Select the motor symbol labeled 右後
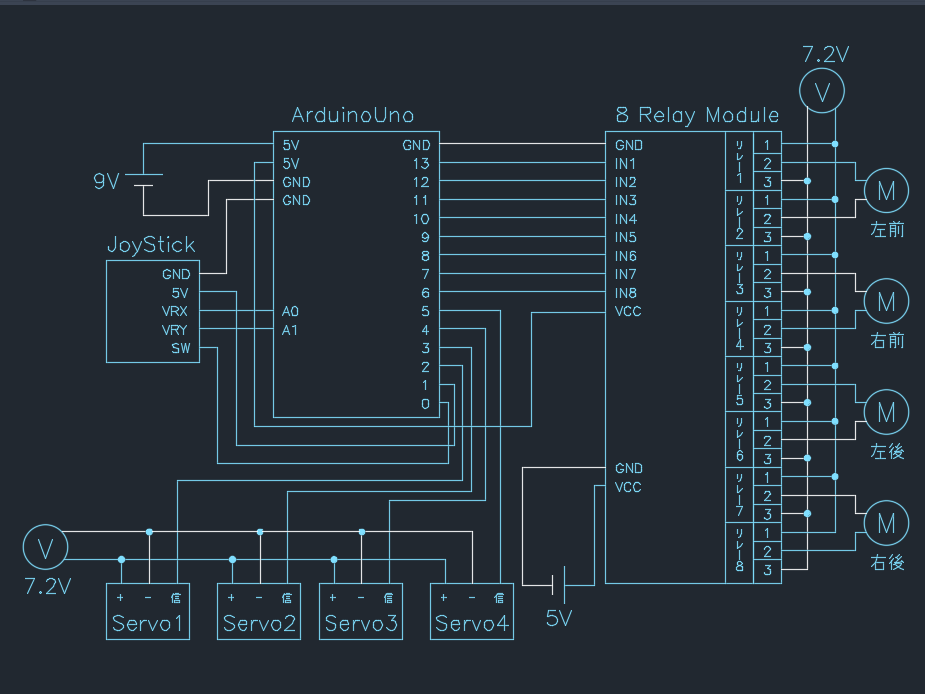 [886, 522]
